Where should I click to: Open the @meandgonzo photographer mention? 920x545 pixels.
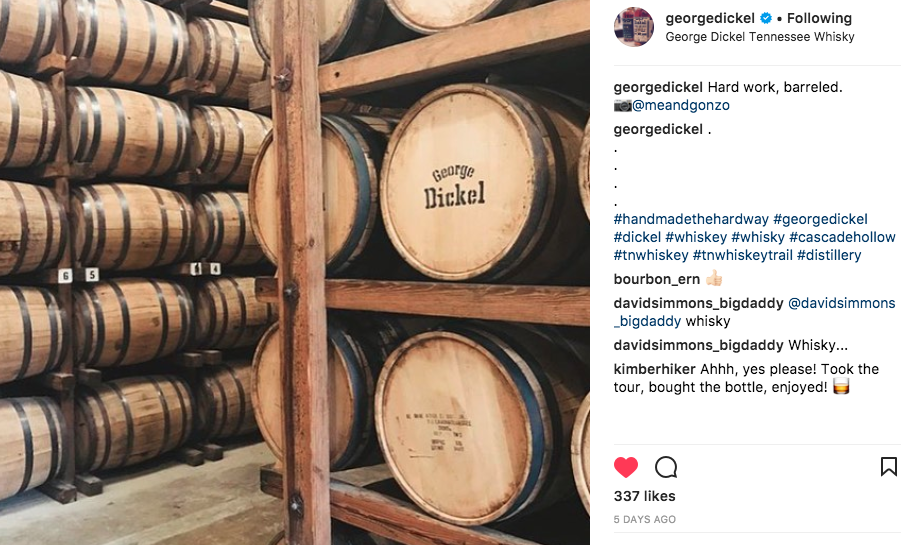pyautogui.click(x=681, y=106)
